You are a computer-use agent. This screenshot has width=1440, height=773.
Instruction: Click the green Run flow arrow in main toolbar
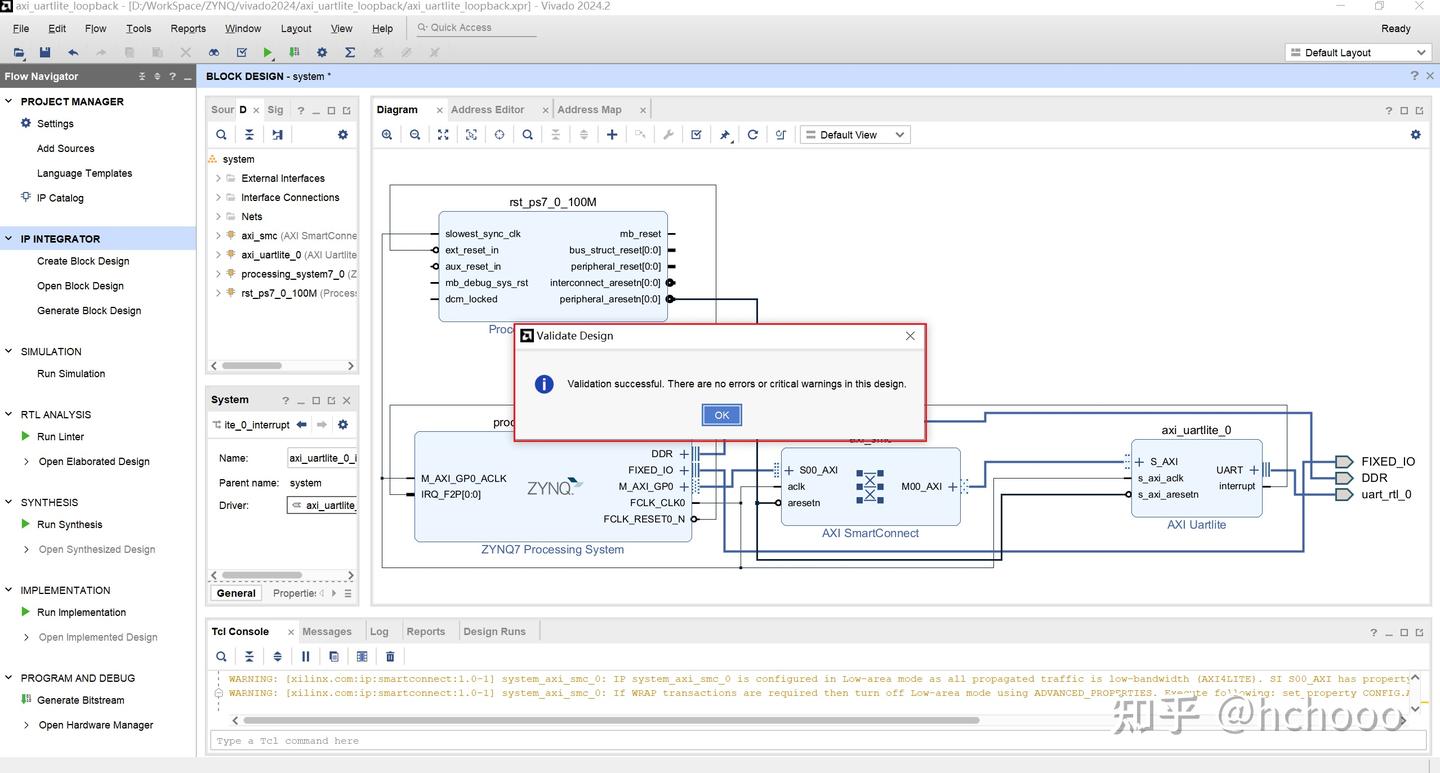(267, 52)
